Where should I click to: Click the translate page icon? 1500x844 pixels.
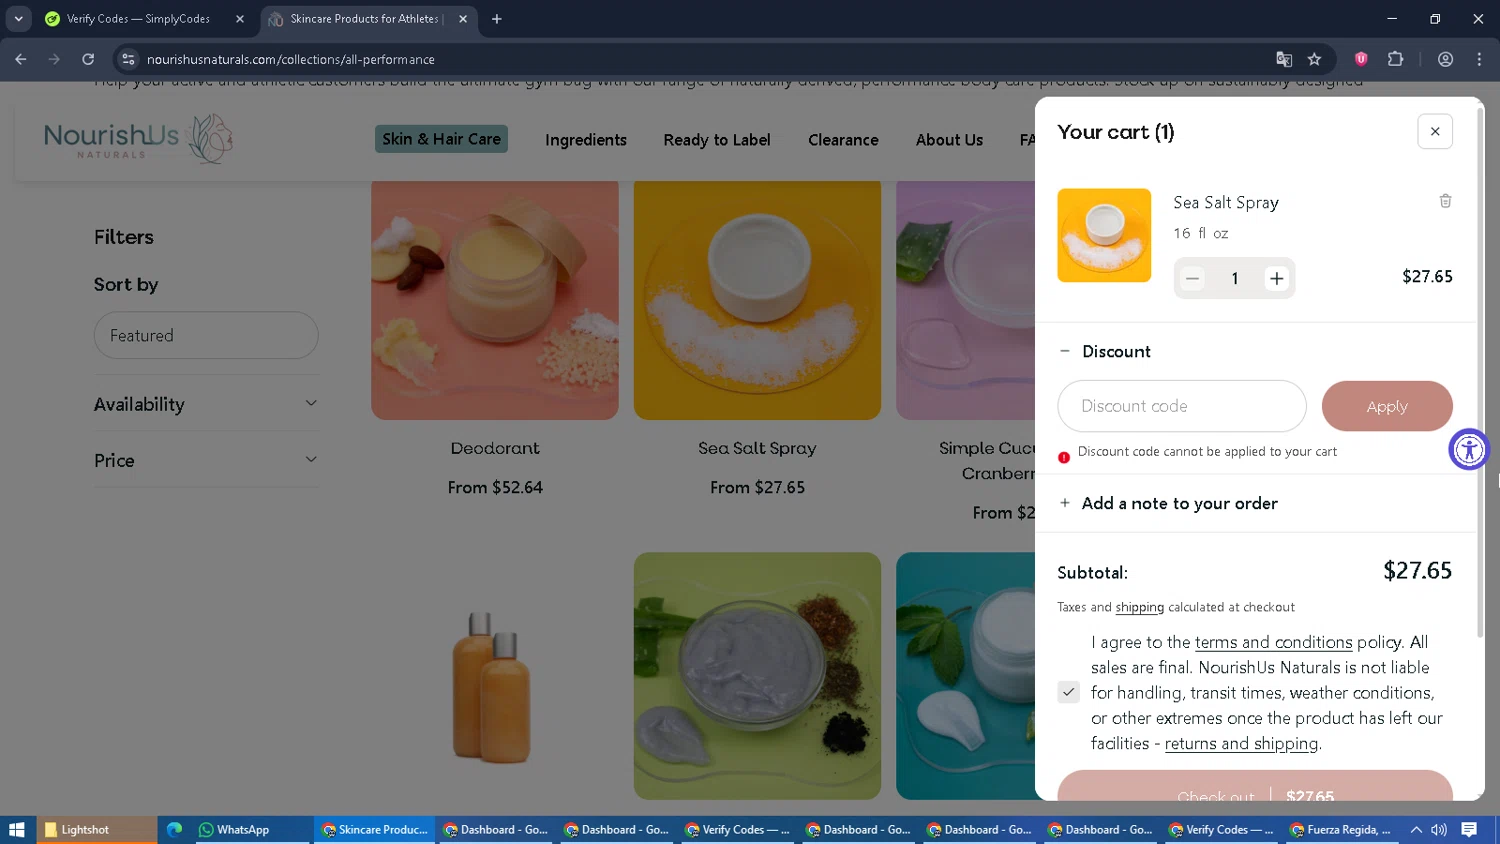pyautogui.click(x=1284, y=59)
